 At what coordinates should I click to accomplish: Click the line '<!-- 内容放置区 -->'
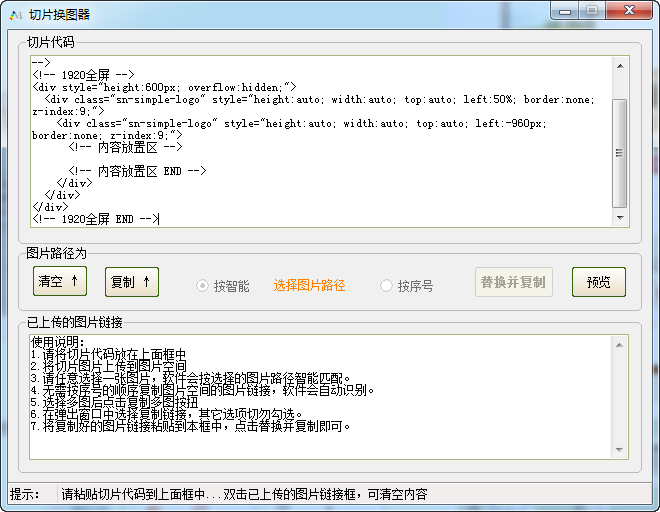tap(125, 147)
